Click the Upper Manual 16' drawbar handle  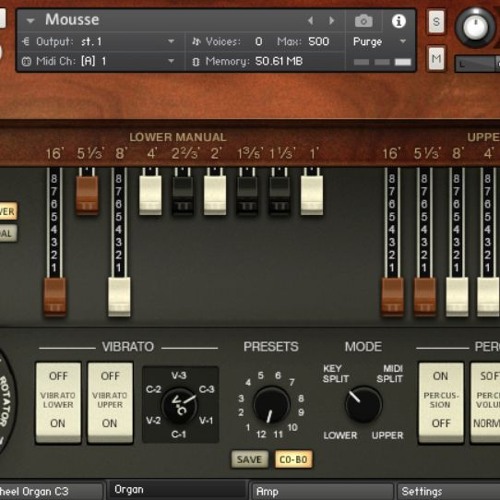pyautogui.click(x=392, y=297)
